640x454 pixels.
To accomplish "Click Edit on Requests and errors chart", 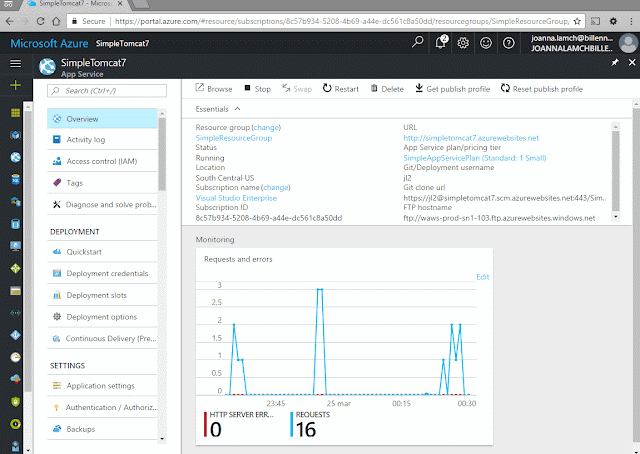I will [482, 277].
